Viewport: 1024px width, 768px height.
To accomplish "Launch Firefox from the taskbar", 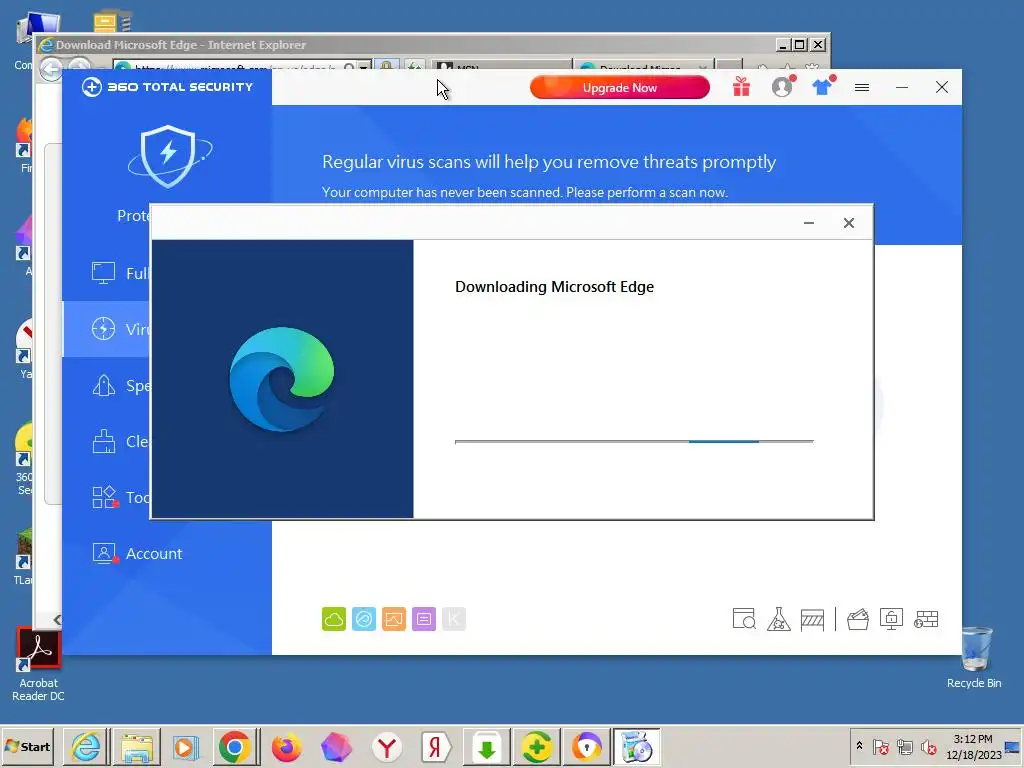I will coord(286,746).
